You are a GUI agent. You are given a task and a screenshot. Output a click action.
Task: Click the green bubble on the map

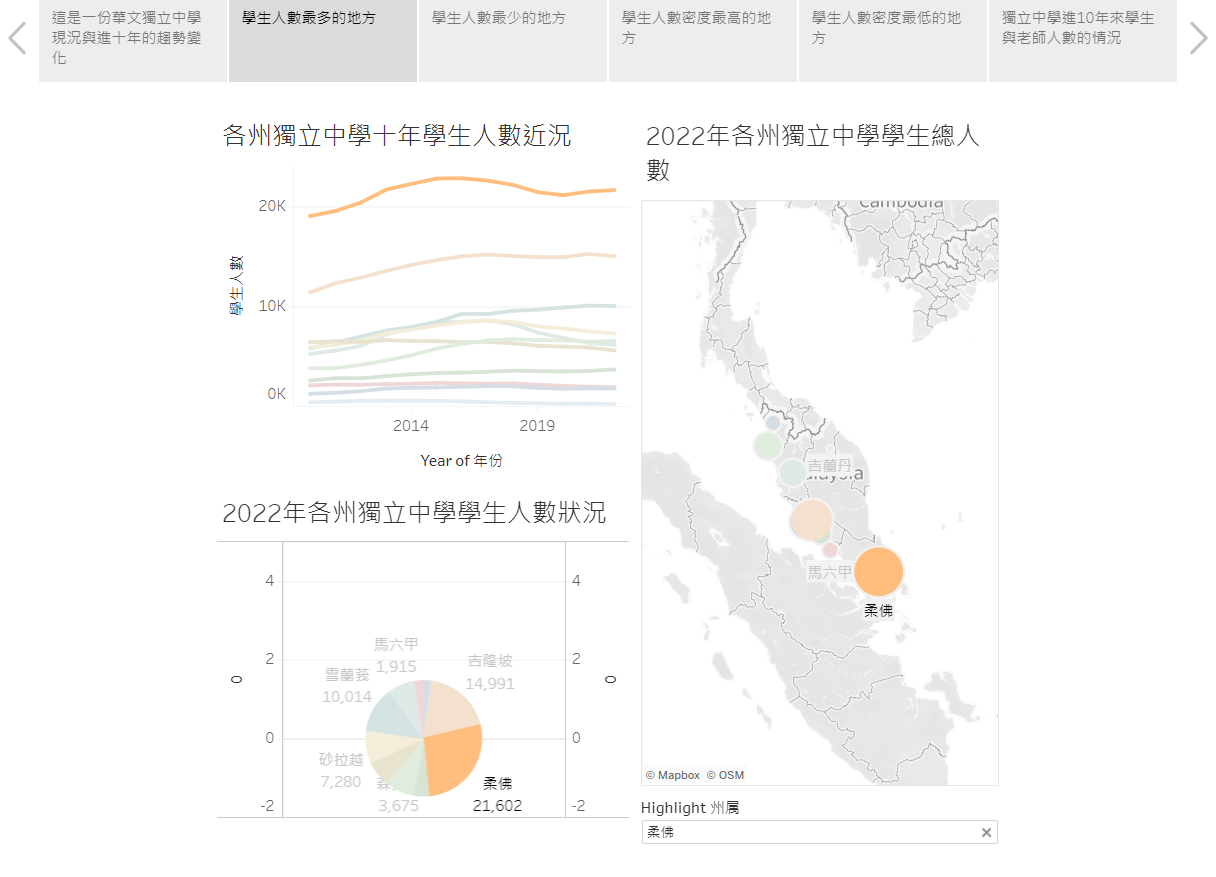click(767, 445)
